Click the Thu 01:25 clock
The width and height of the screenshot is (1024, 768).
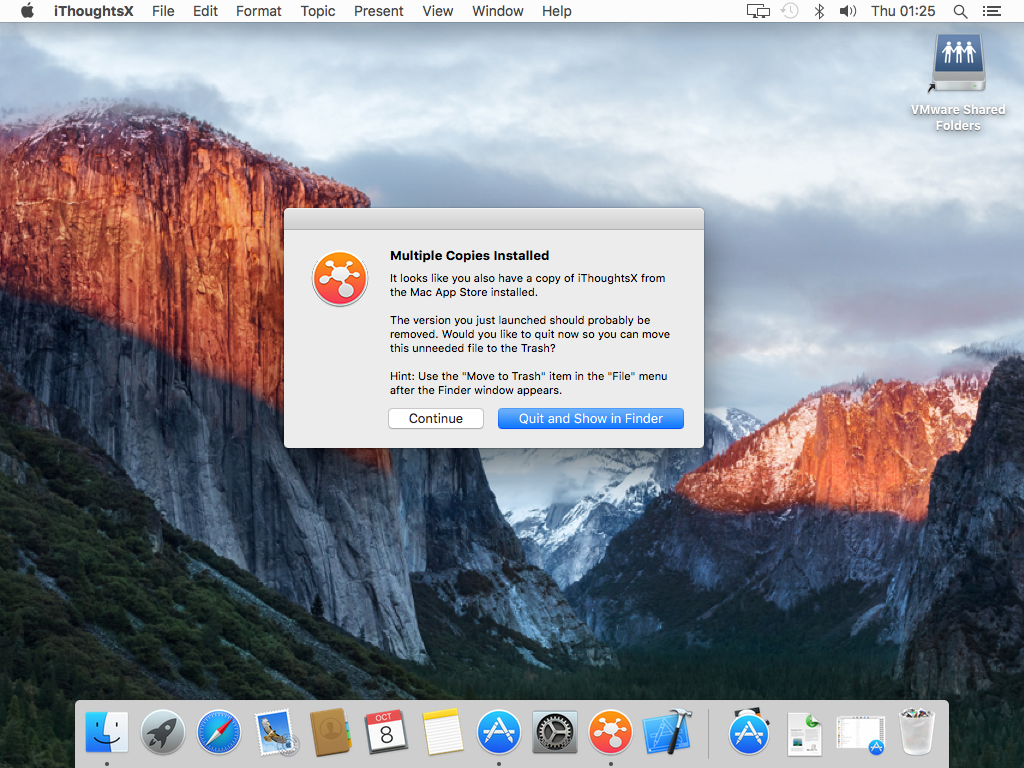point(903,11)
